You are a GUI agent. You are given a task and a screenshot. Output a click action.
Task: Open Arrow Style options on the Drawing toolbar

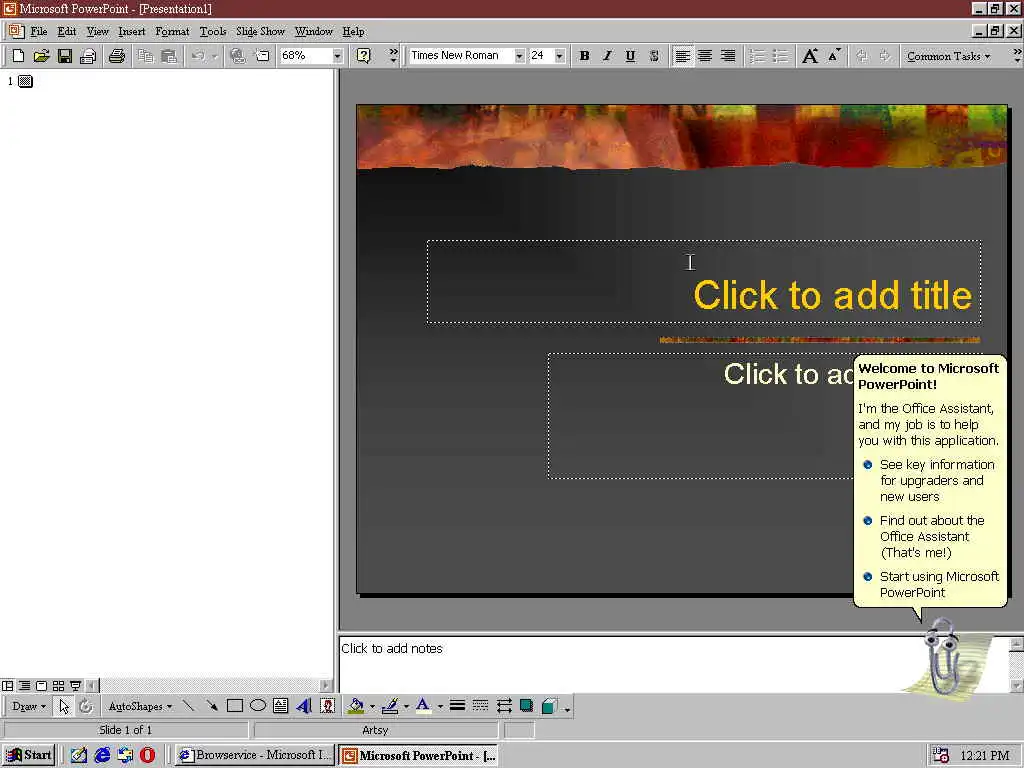click(504, 706)
